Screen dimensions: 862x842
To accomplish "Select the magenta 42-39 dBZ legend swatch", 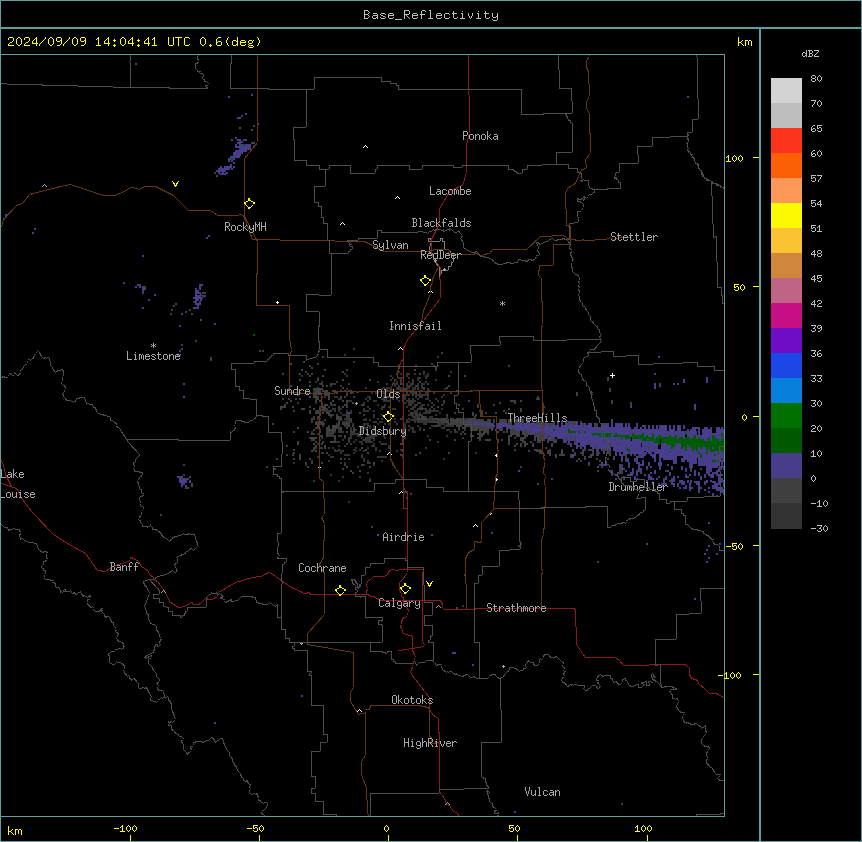I will [x=786, y=315].
